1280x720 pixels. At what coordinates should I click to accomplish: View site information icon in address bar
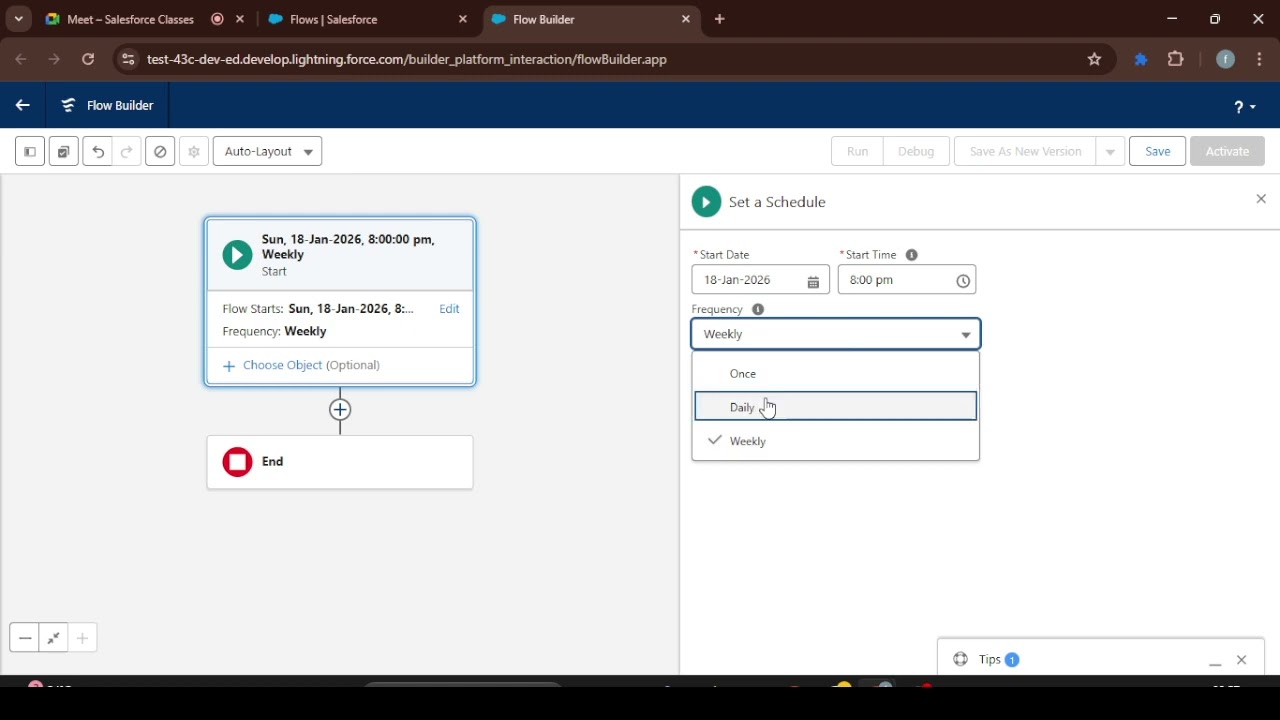(127, 60)
